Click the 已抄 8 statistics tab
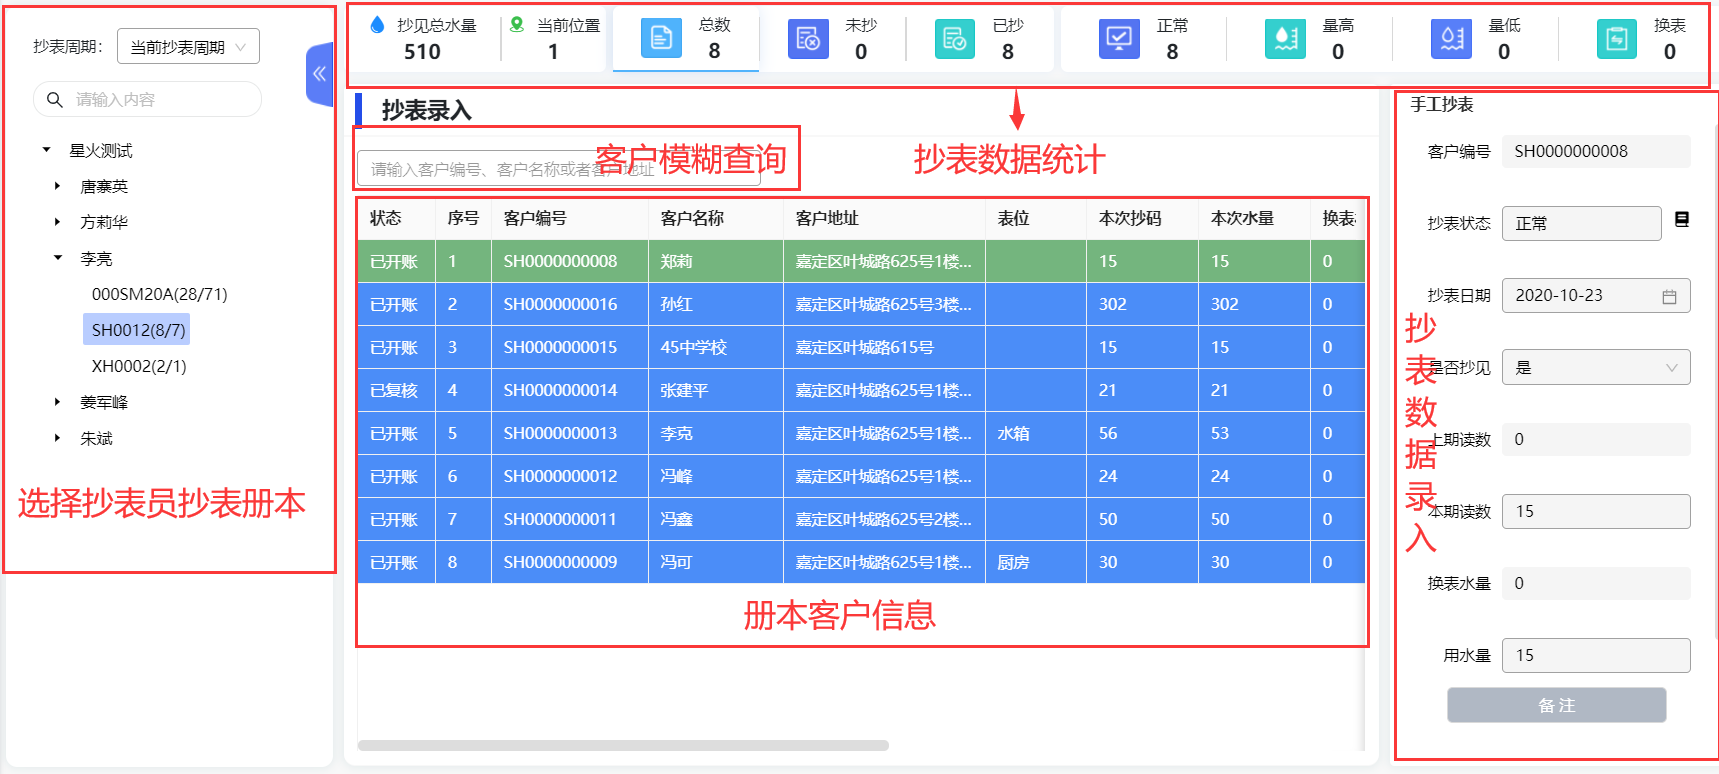Viewport: 1719px width, 774px height. click(x=979, y=39)
